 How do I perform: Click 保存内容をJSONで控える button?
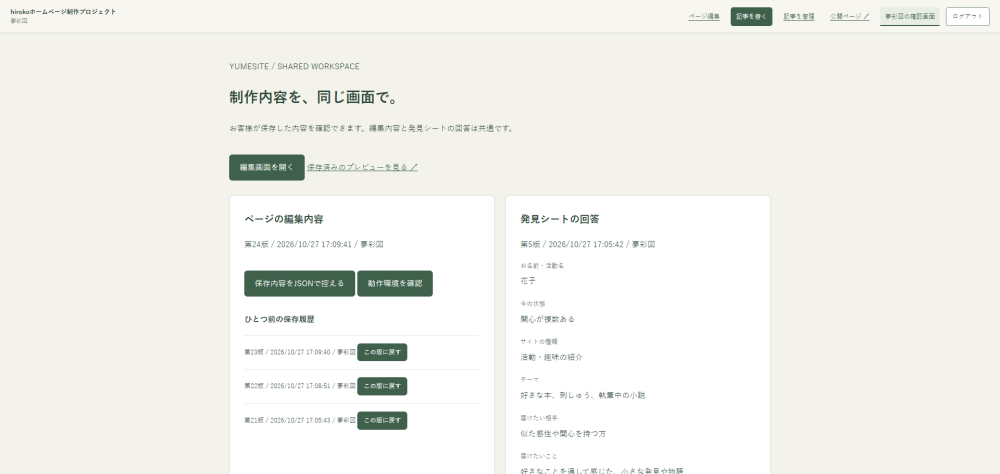coord(299,283)
